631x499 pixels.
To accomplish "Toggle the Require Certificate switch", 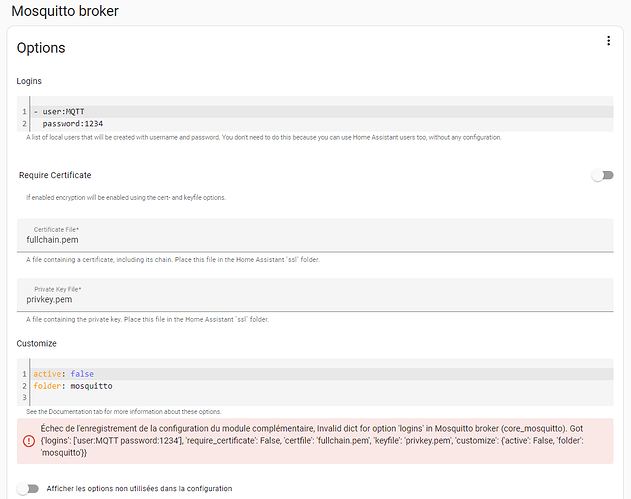I will coord(602,175).
